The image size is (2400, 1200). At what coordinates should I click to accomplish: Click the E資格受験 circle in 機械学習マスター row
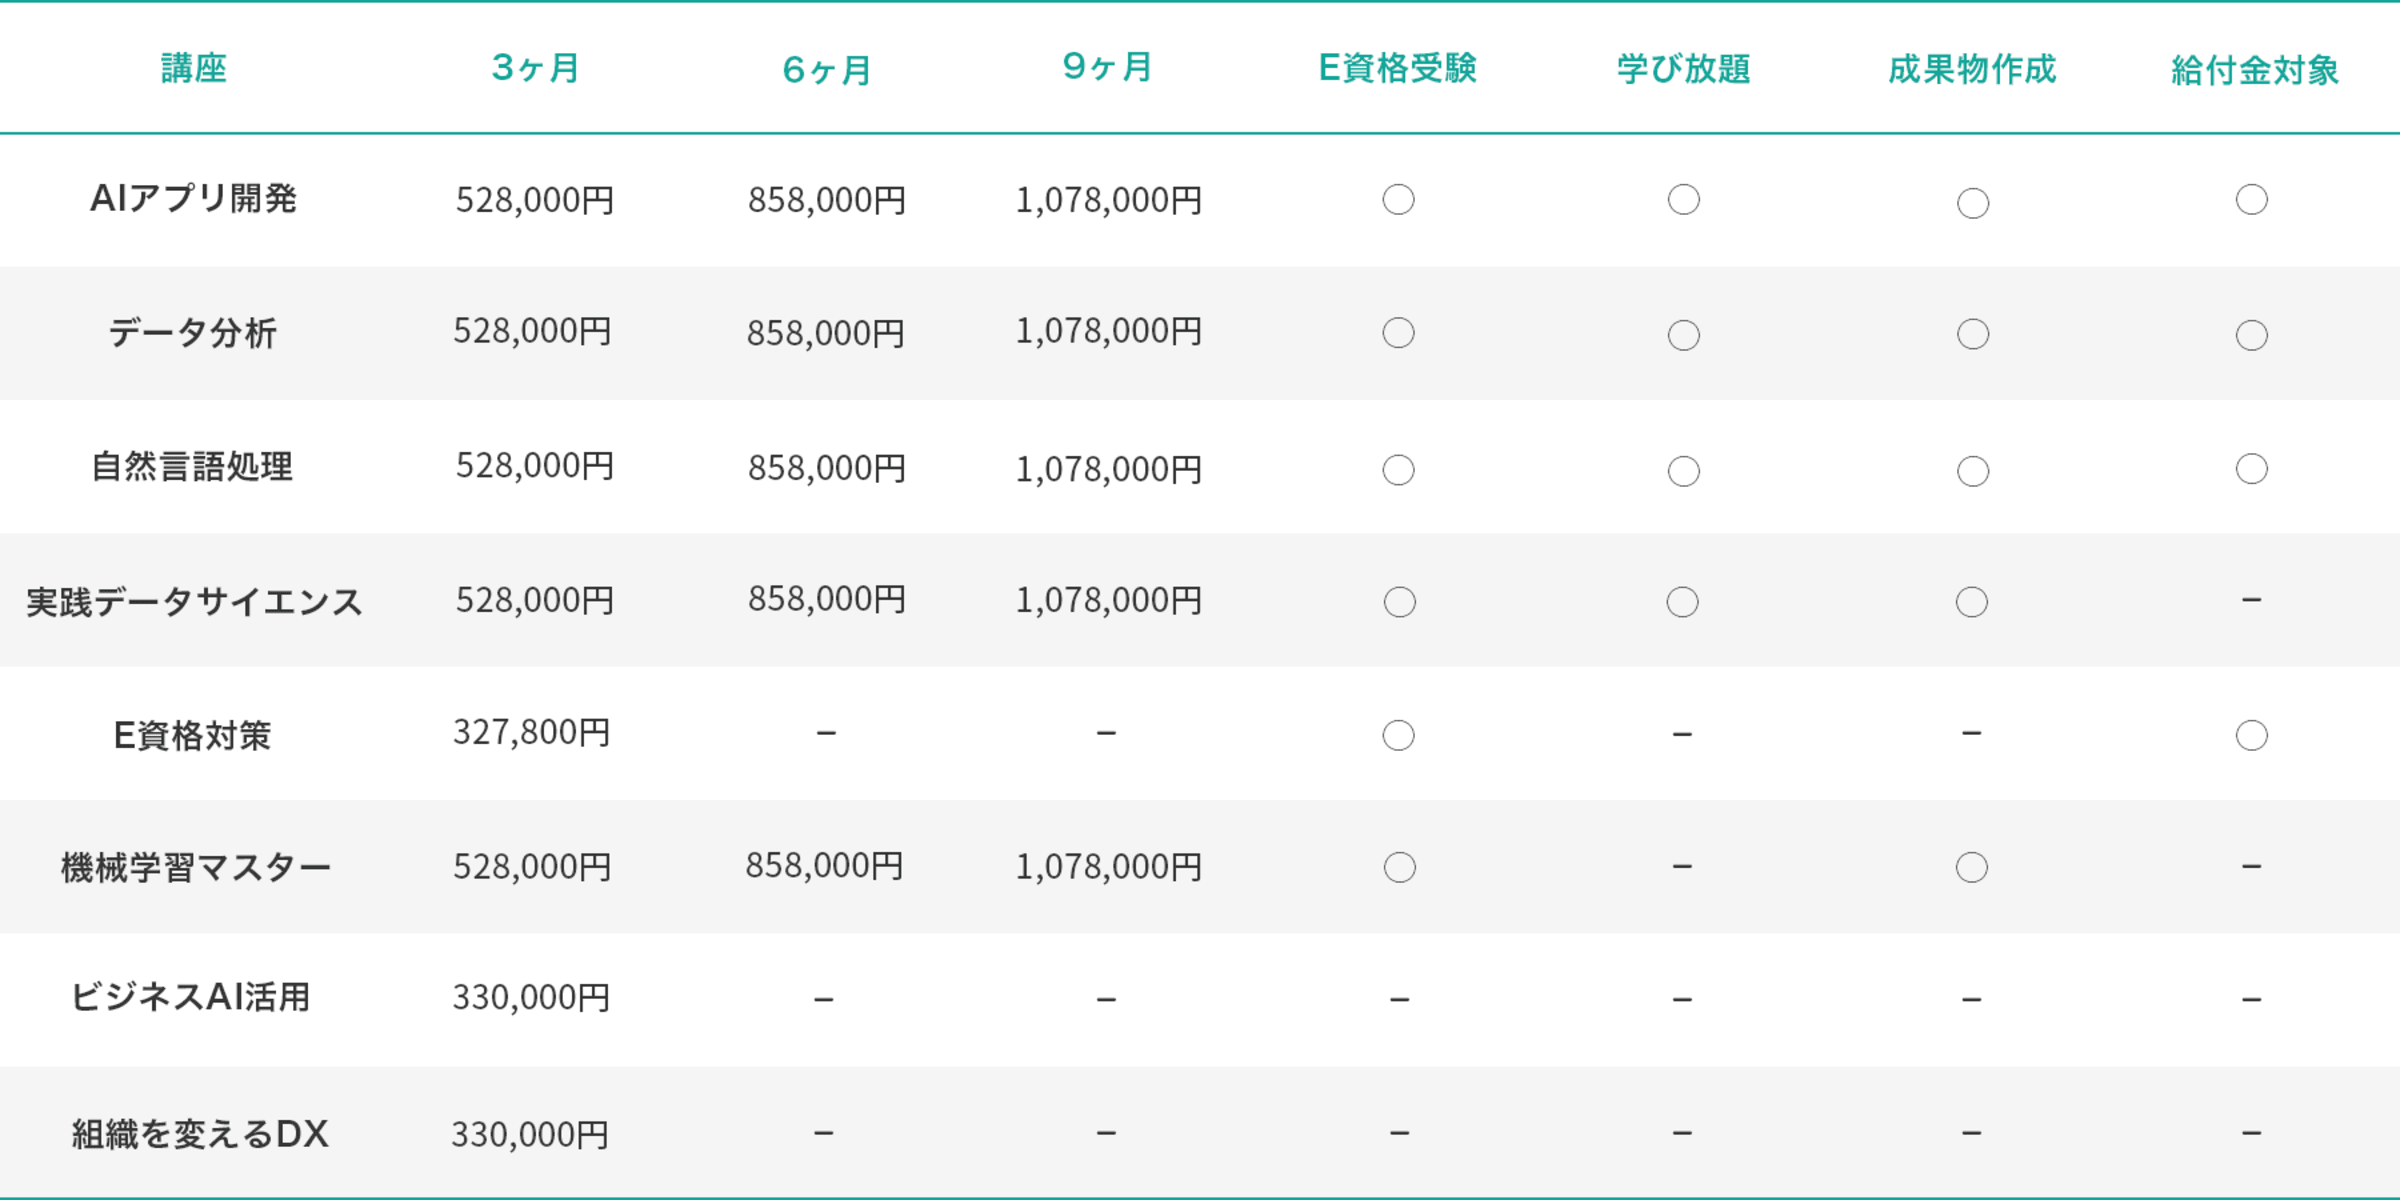coord(1399,867)
